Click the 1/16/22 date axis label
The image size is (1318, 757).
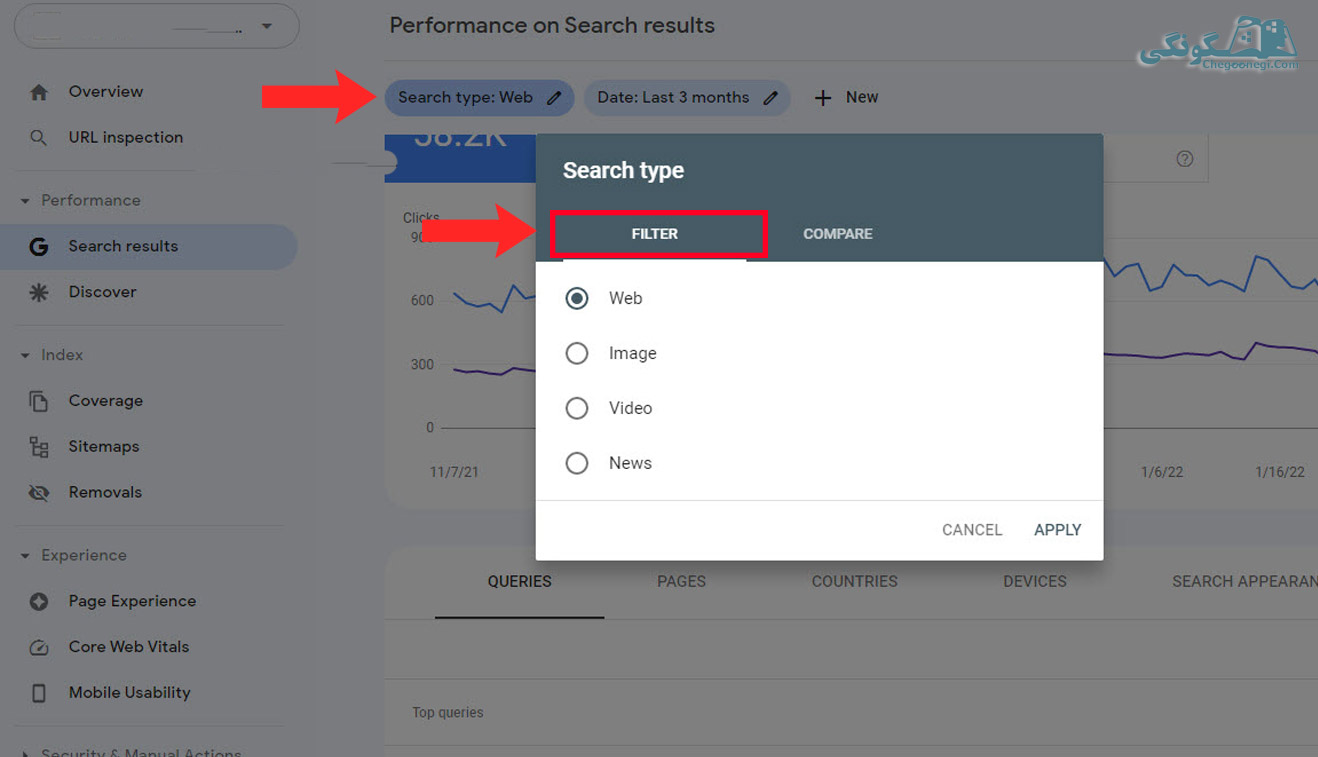(1280, 472)
